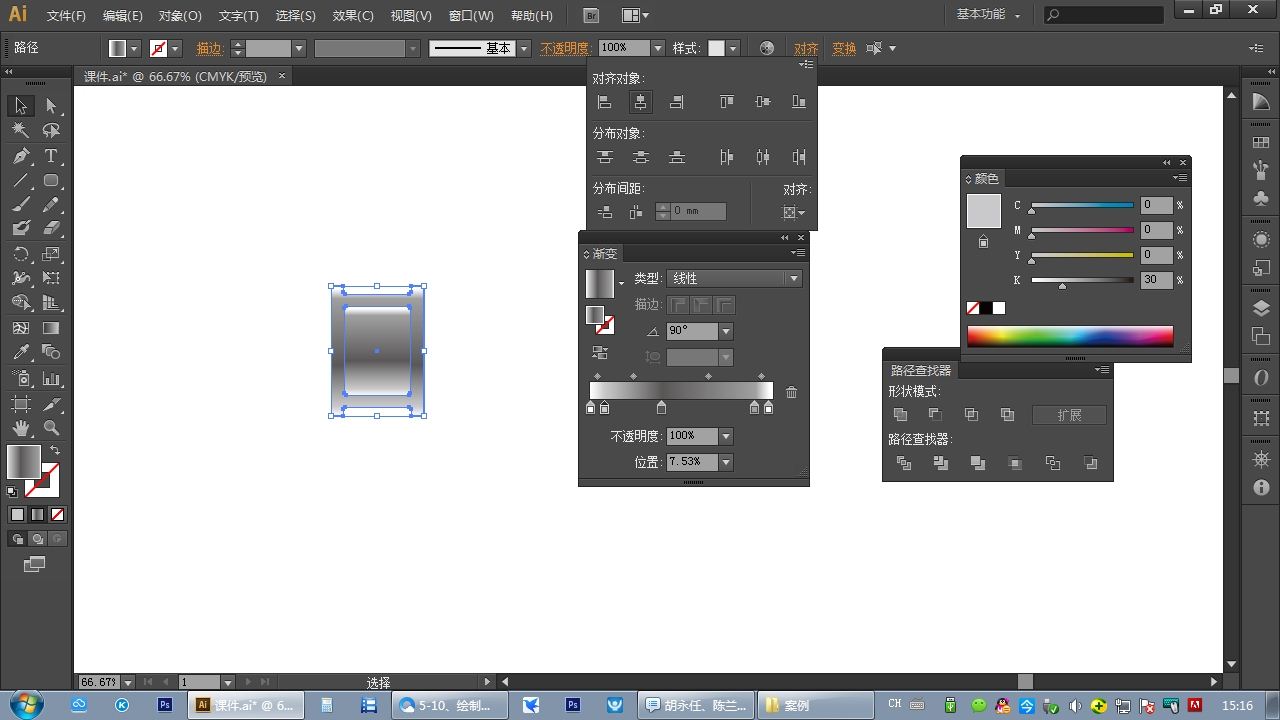Open the gradient angle 90° dropdown
The width and height of the screenshot is (1280, 720).
(726, 331)
